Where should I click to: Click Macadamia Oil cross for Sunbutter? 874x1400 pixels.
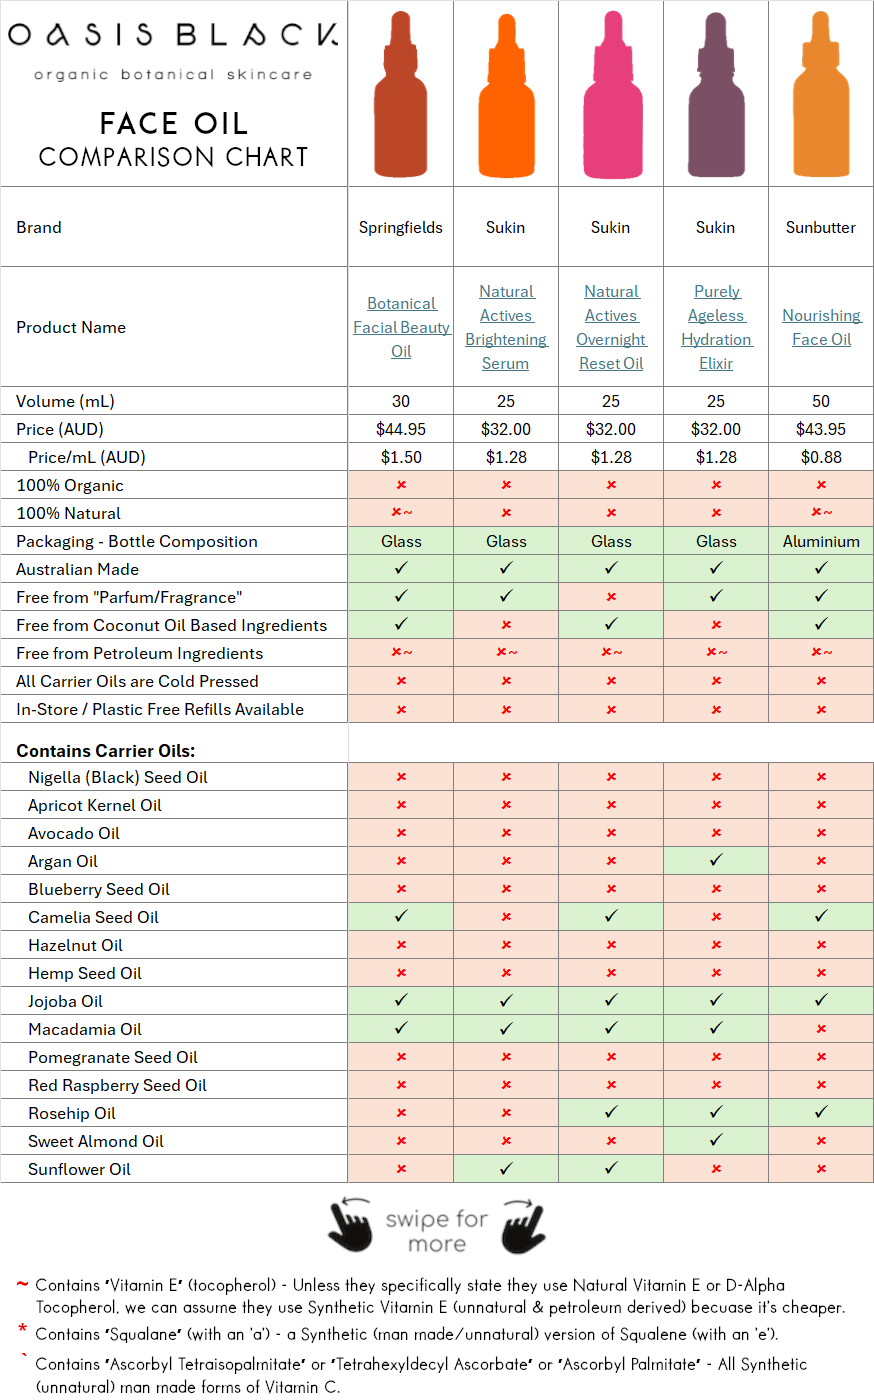(821, 1029)
